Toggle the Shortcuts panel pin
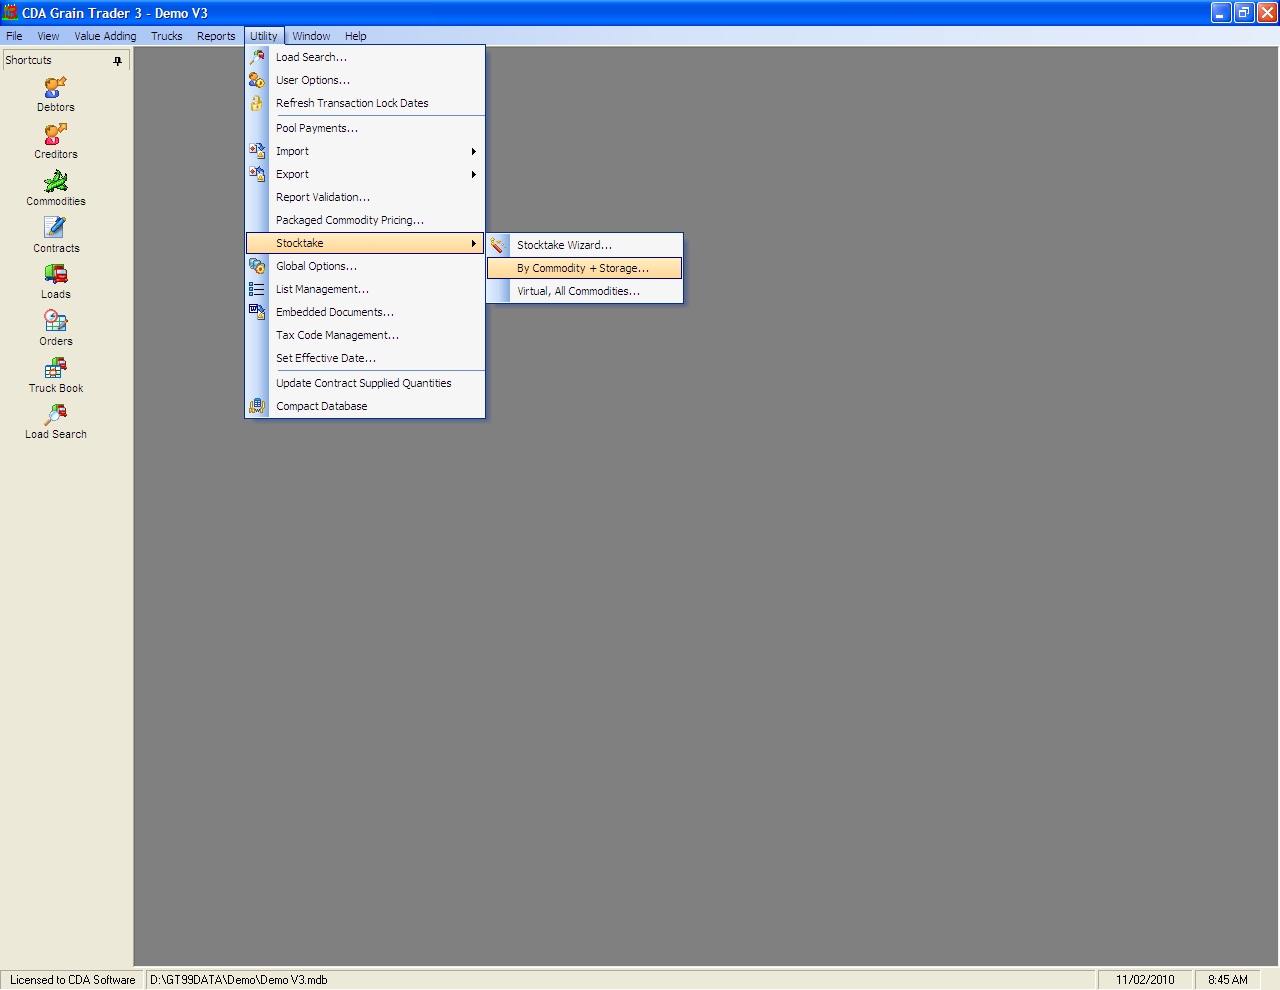This screenshot has width=1280, height=990. coord(117,61)
